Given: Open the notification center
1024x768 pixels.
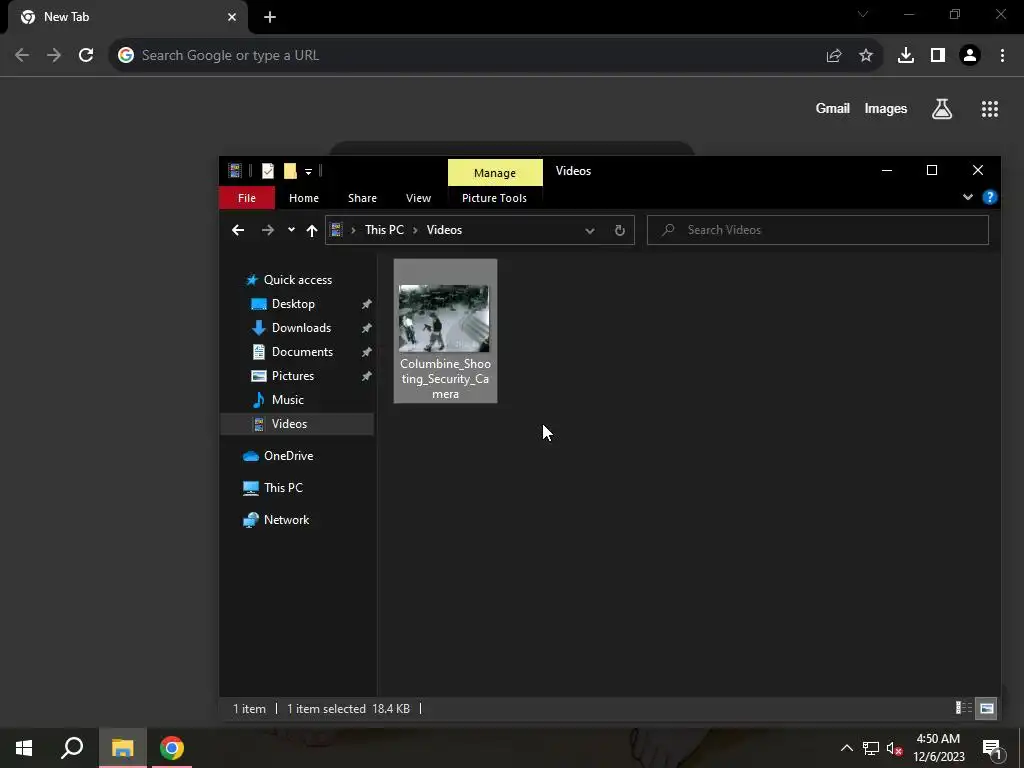Looking at the screenshot, I should point(992,748).
